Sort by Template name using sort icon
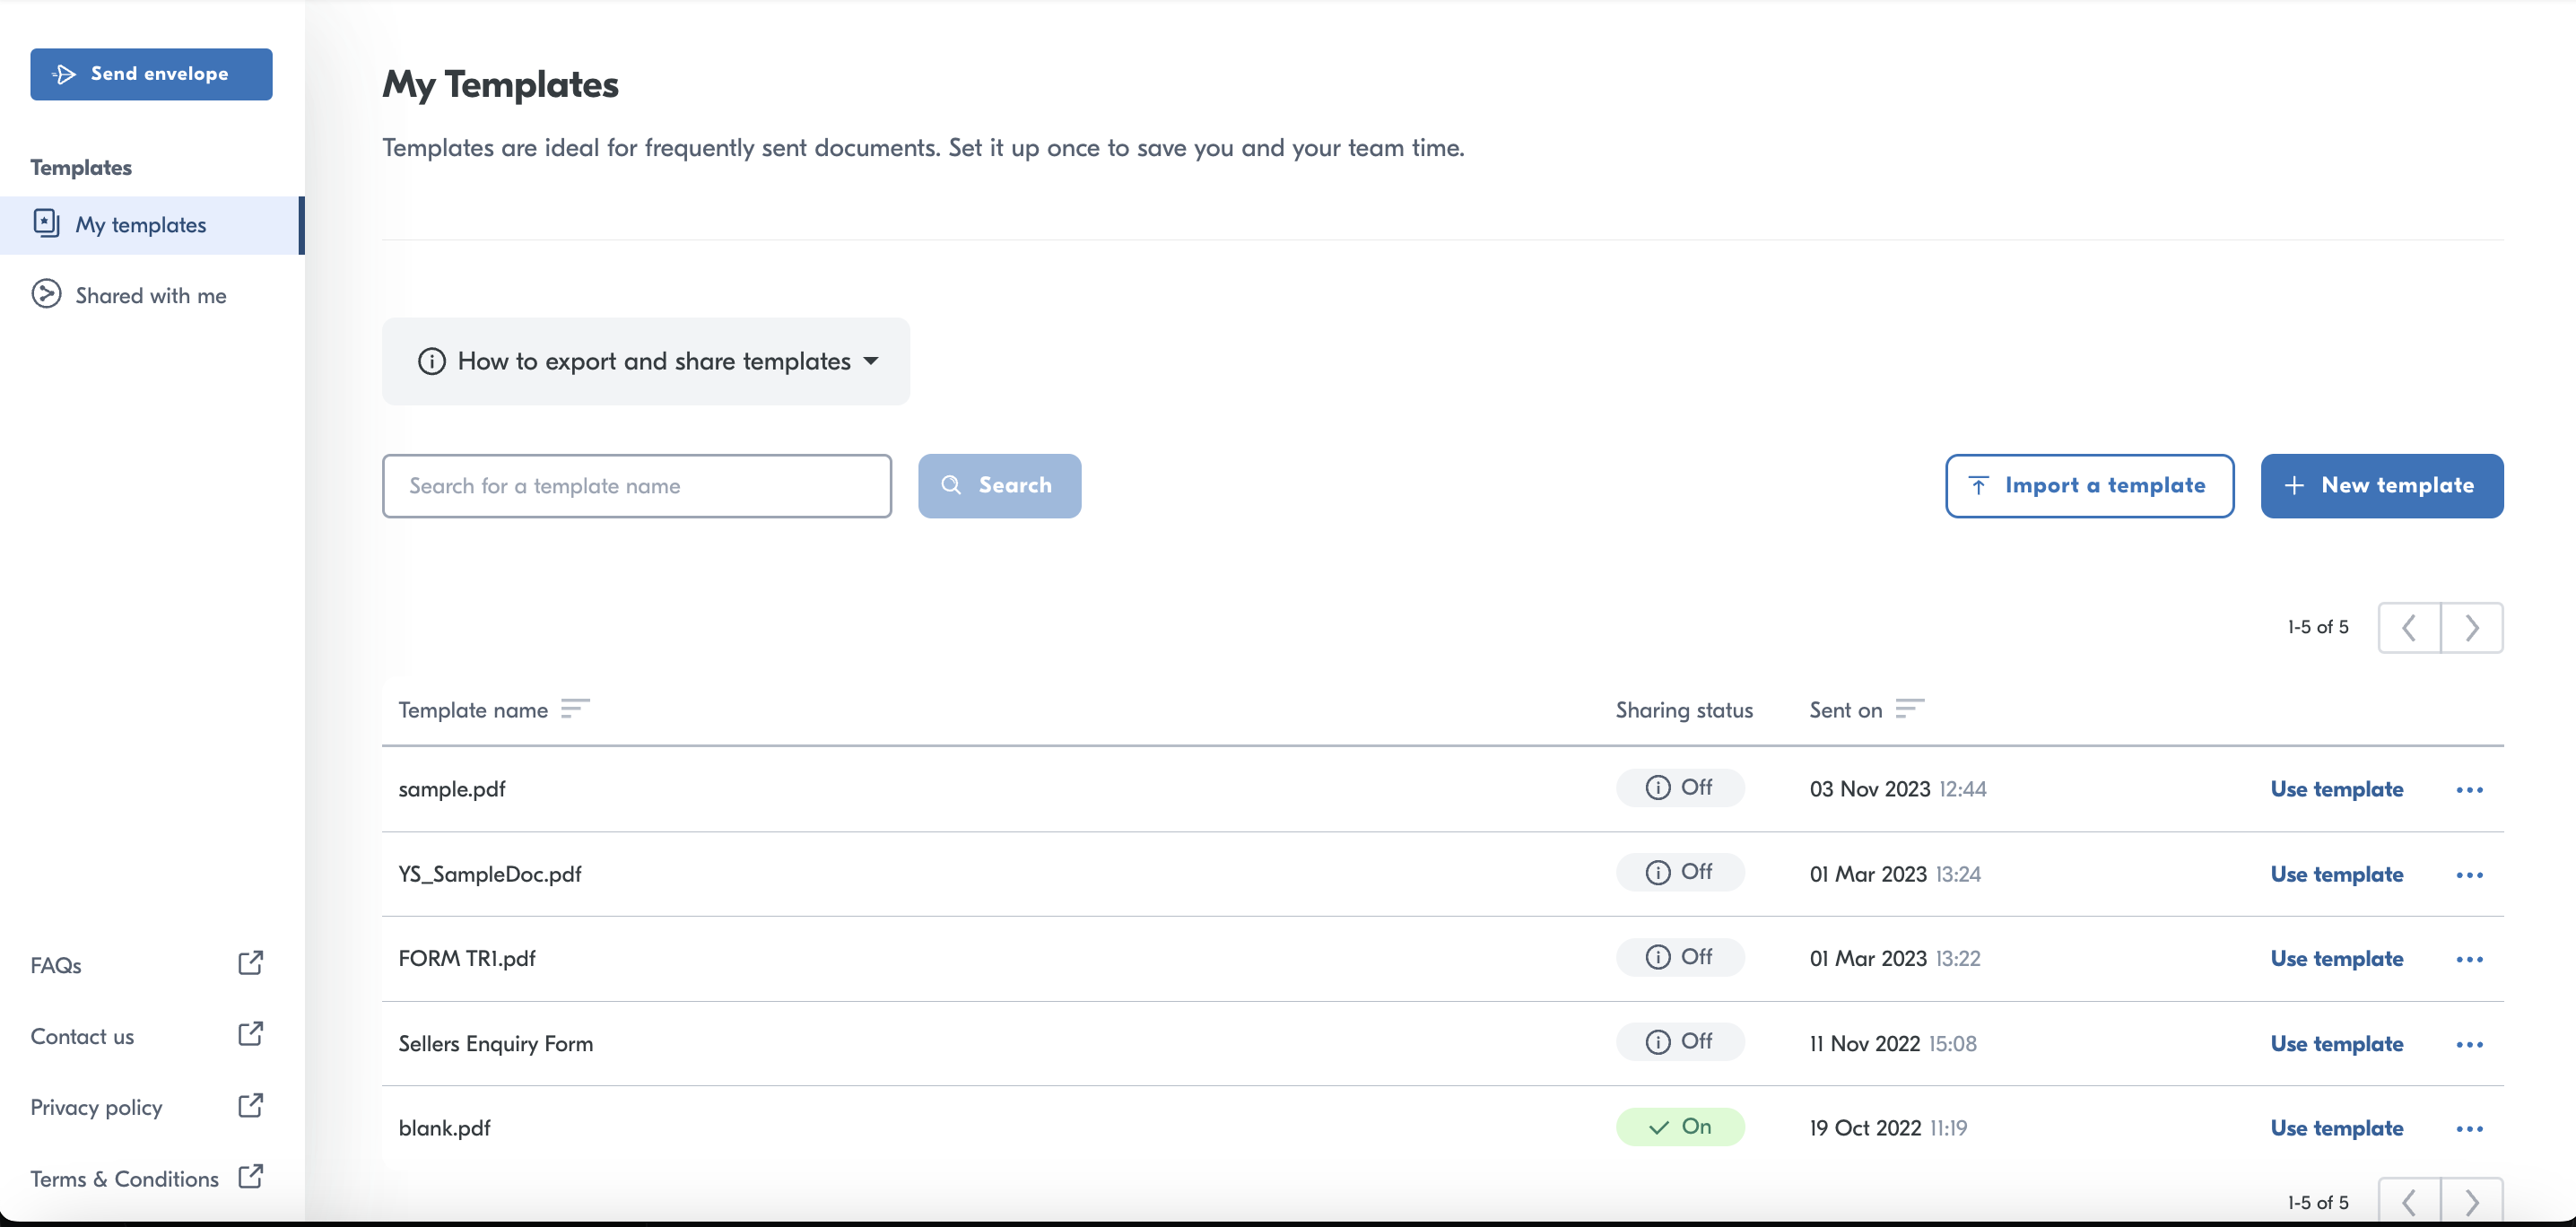The height and width of the screenshot is (1227, 2576). tap(575, 709)
